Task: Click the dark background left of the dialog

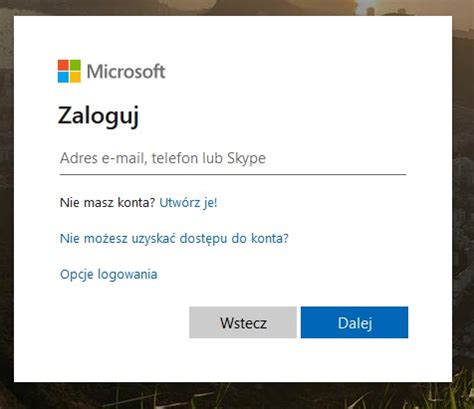Action: (7, 200)
